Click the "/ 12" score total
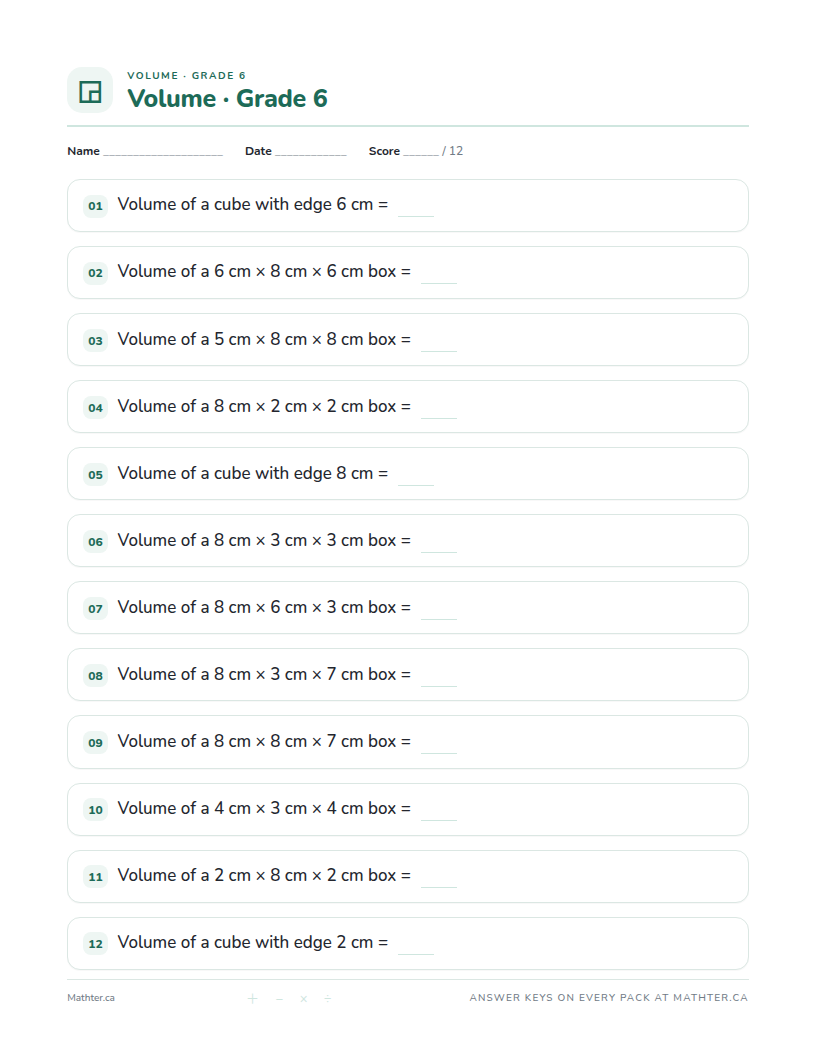 click(452, 151)
